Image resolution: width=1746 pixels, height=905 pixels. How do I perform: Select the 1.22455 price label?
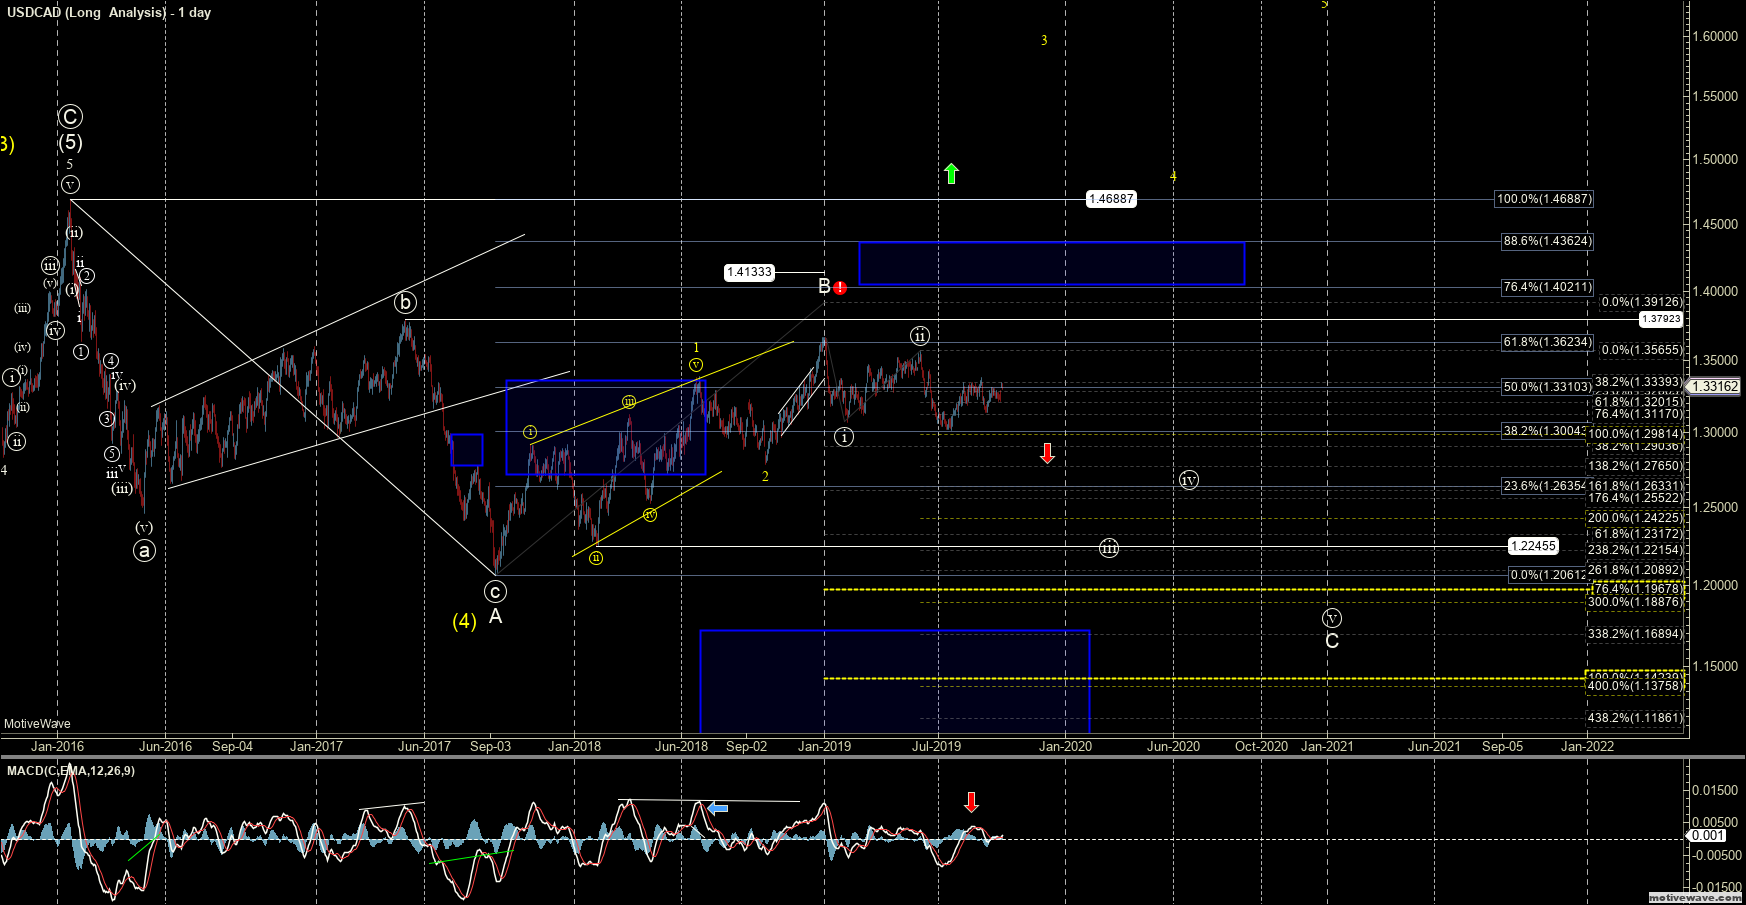tap(1533, 546)
